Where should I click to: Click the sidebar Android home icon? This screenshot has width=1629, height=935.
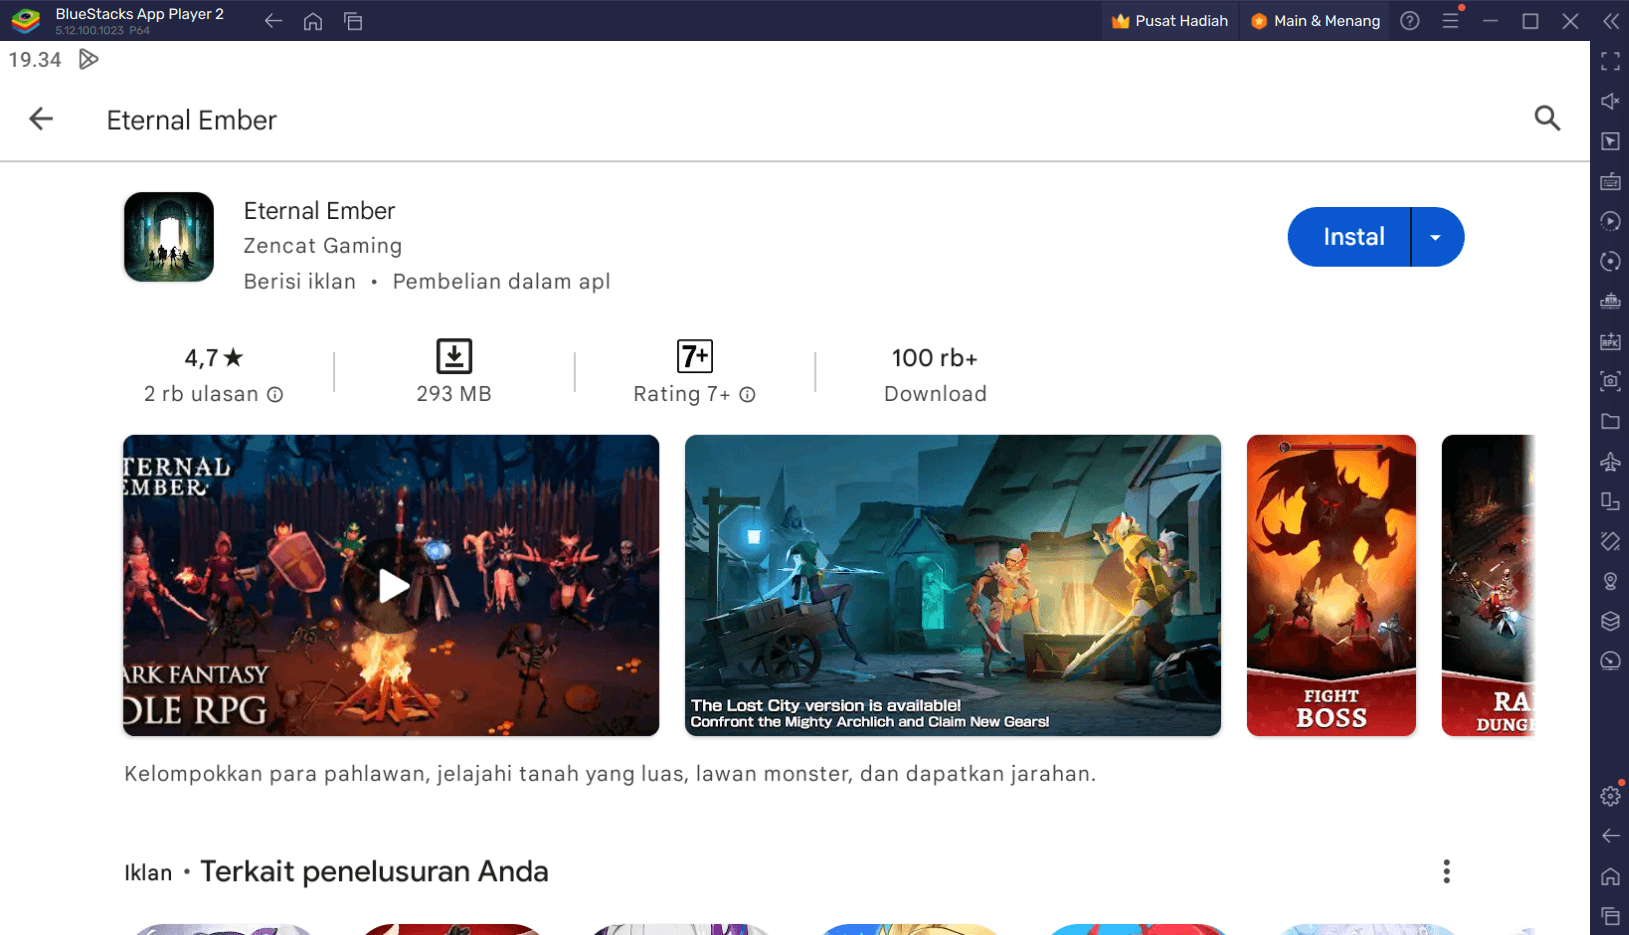pyautogui.click(x=1610, y=877)
